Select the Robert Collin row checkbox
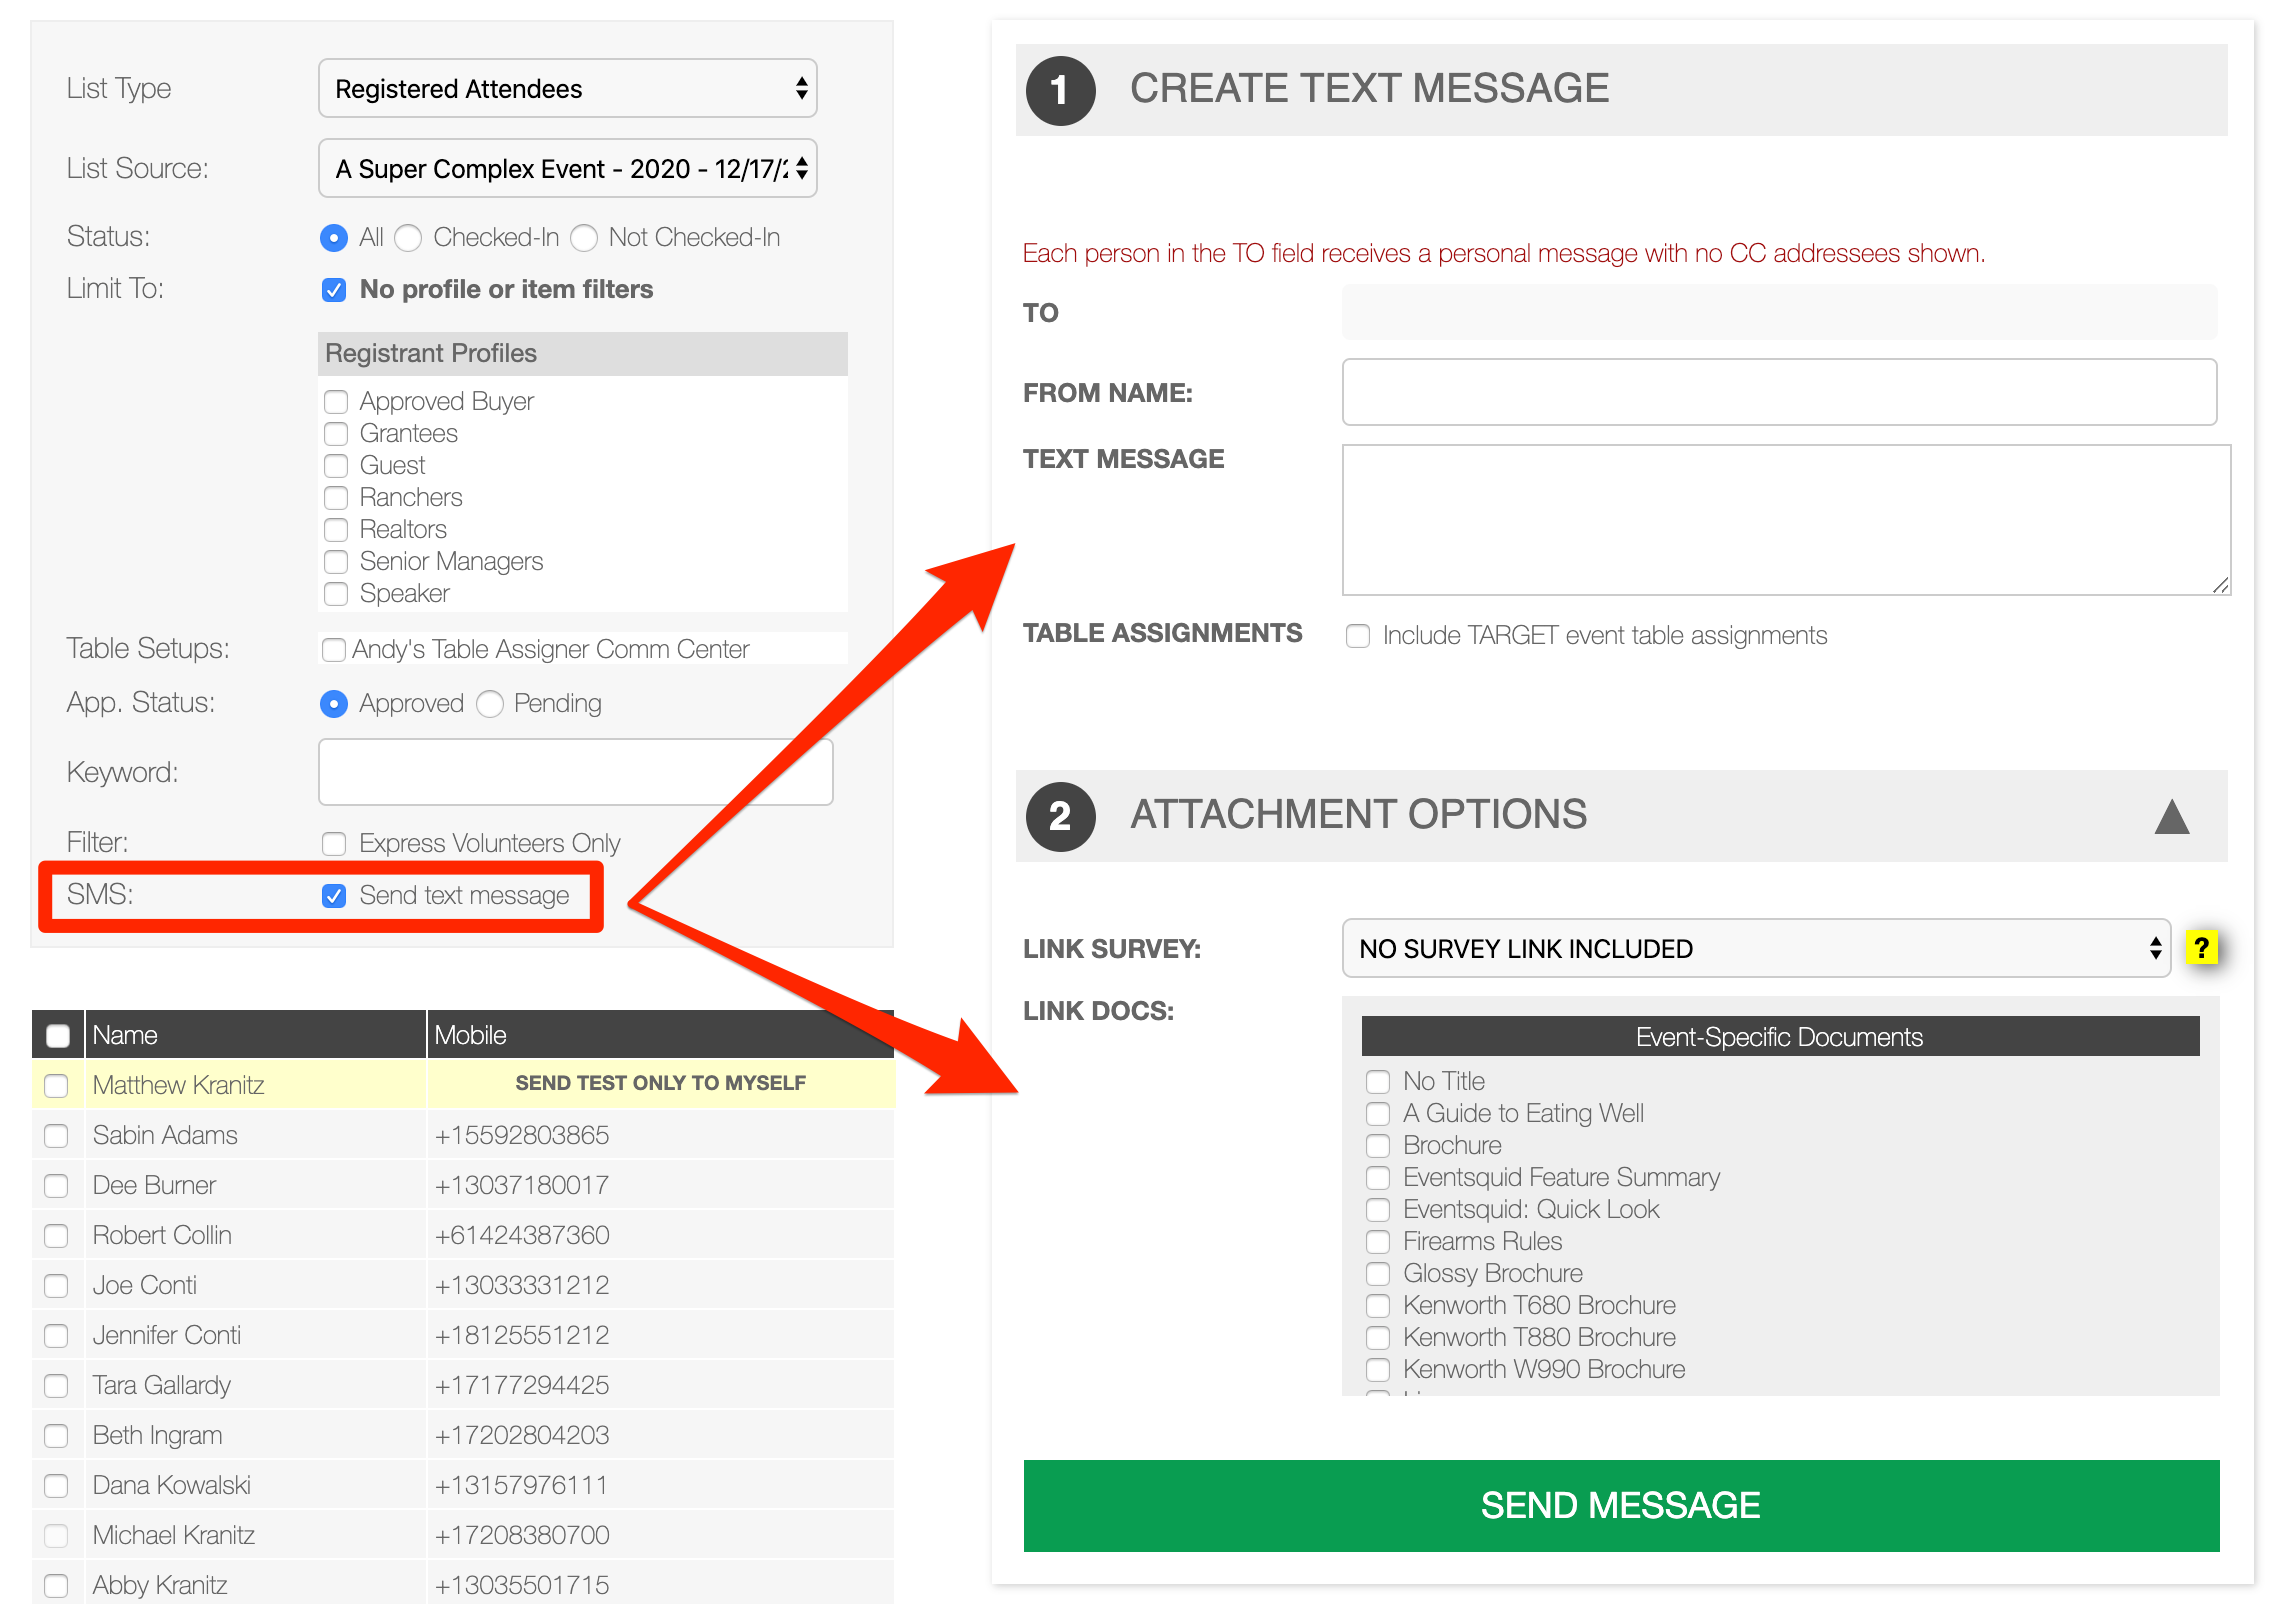This screenshot has width=2280, height=1604. [56, 1236]
